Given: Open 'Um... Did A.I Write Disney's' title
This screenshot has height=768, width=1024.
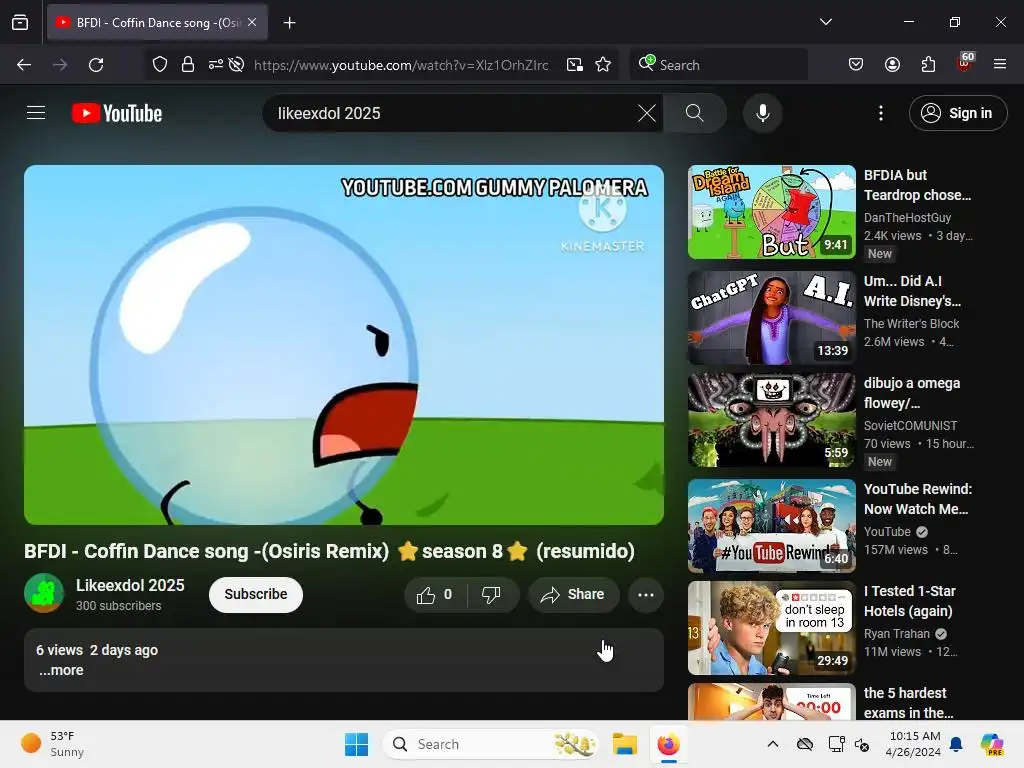Looking at the screenshot, I should tap(912, 291).
